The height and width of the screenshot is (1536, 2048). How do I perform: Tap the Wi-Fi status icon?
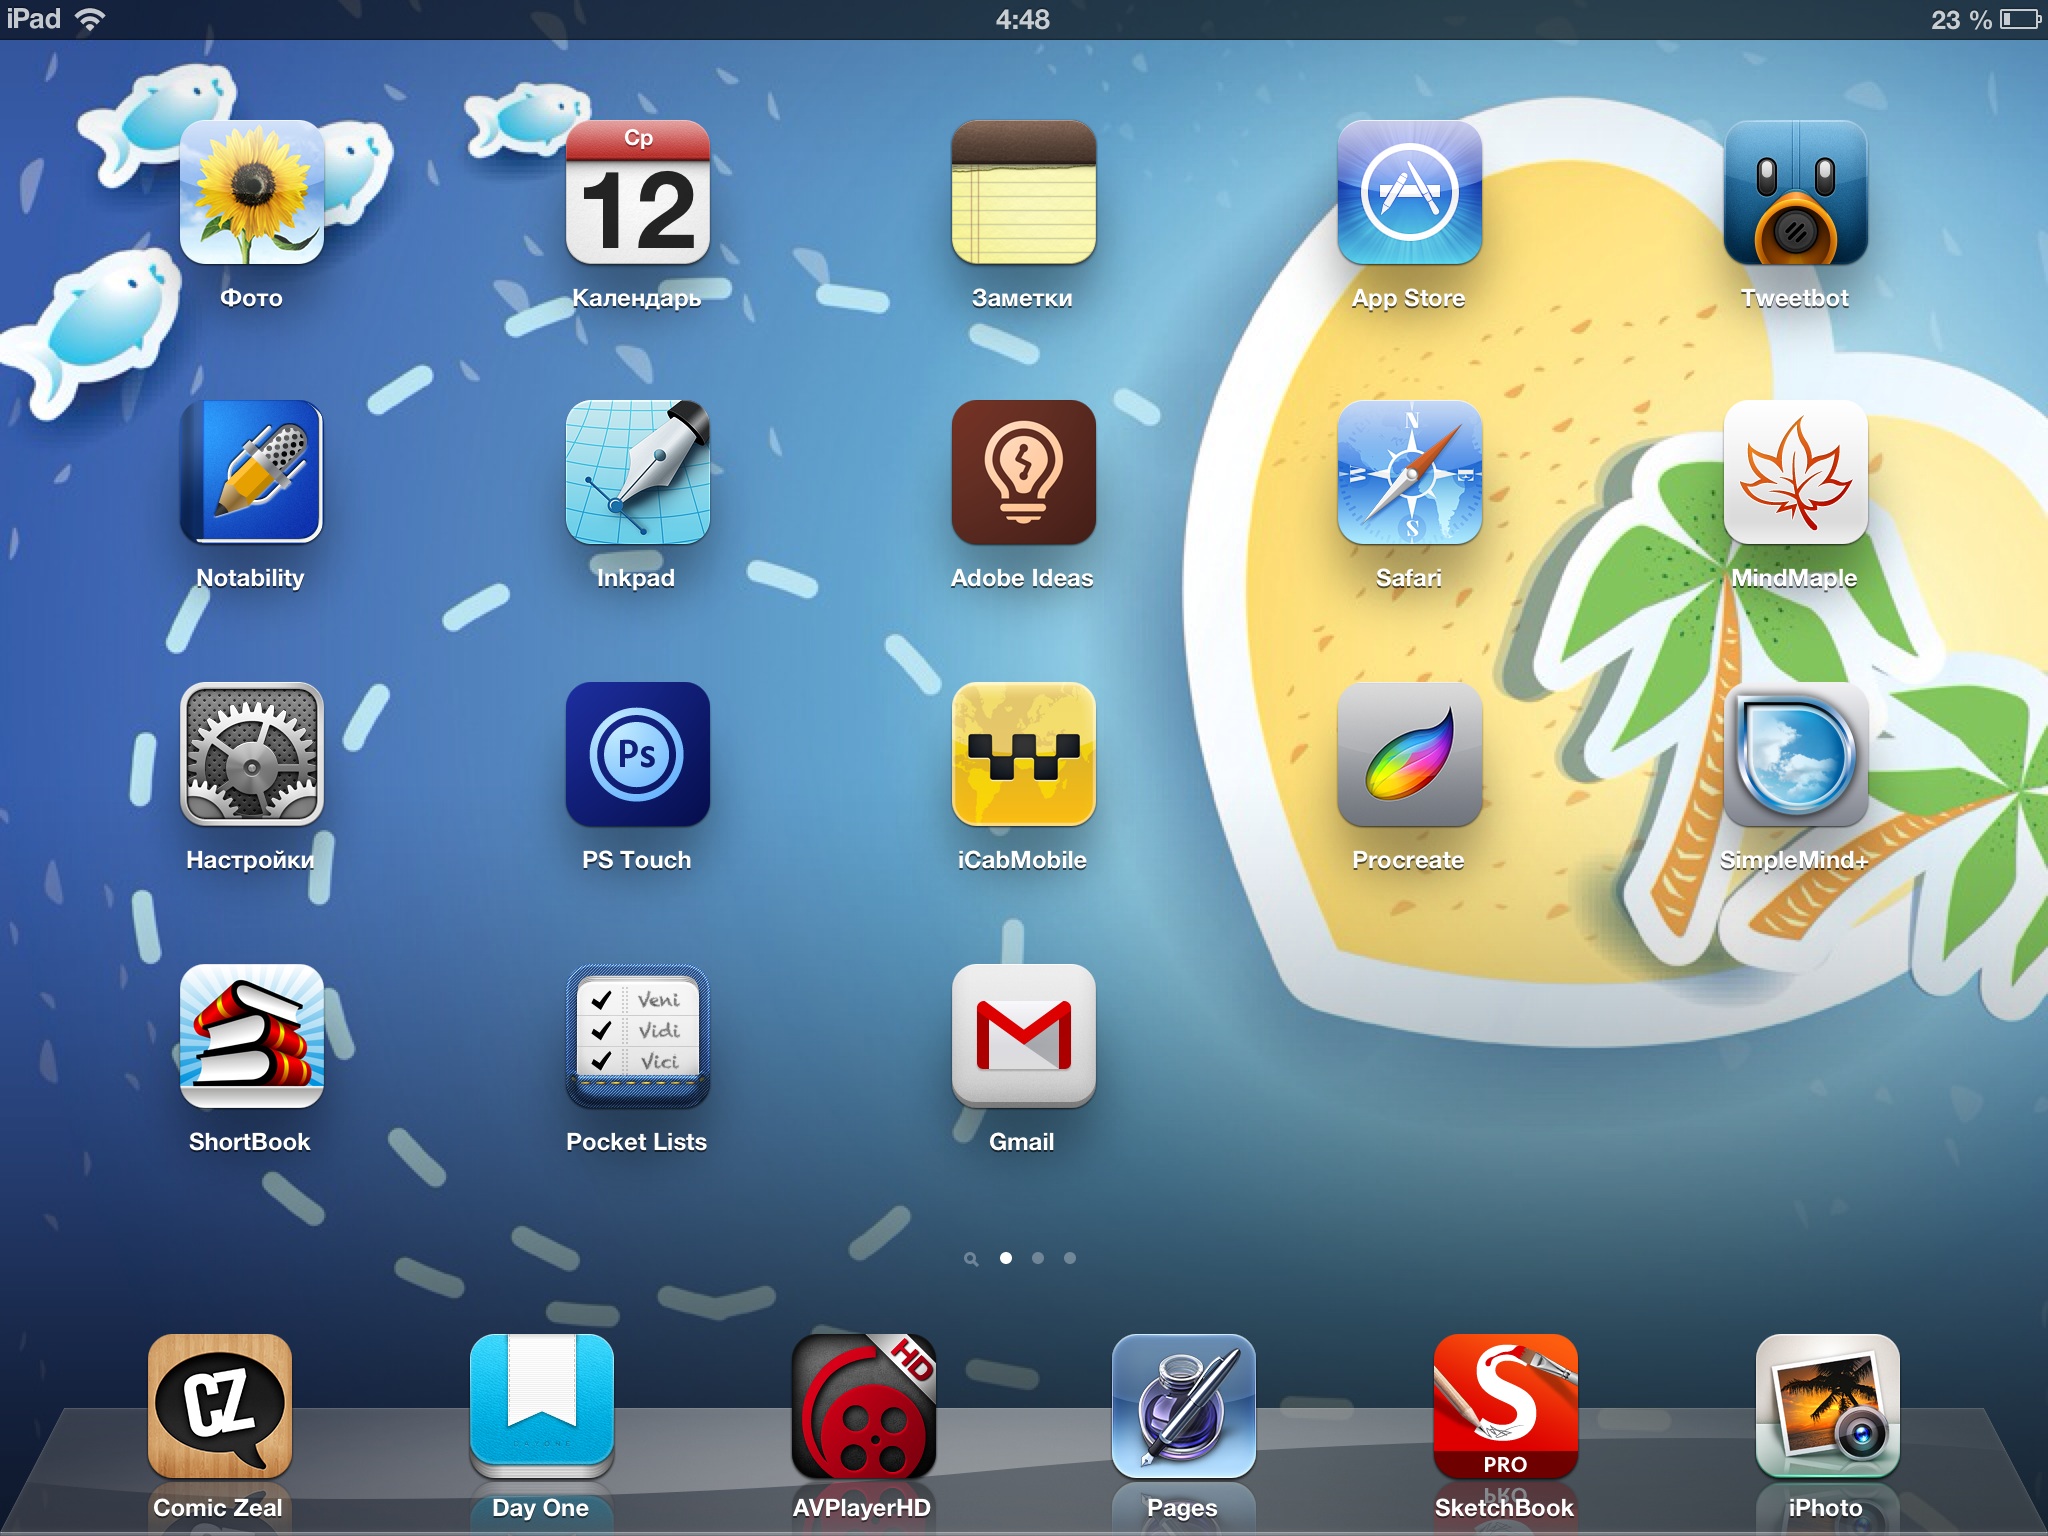90,19
